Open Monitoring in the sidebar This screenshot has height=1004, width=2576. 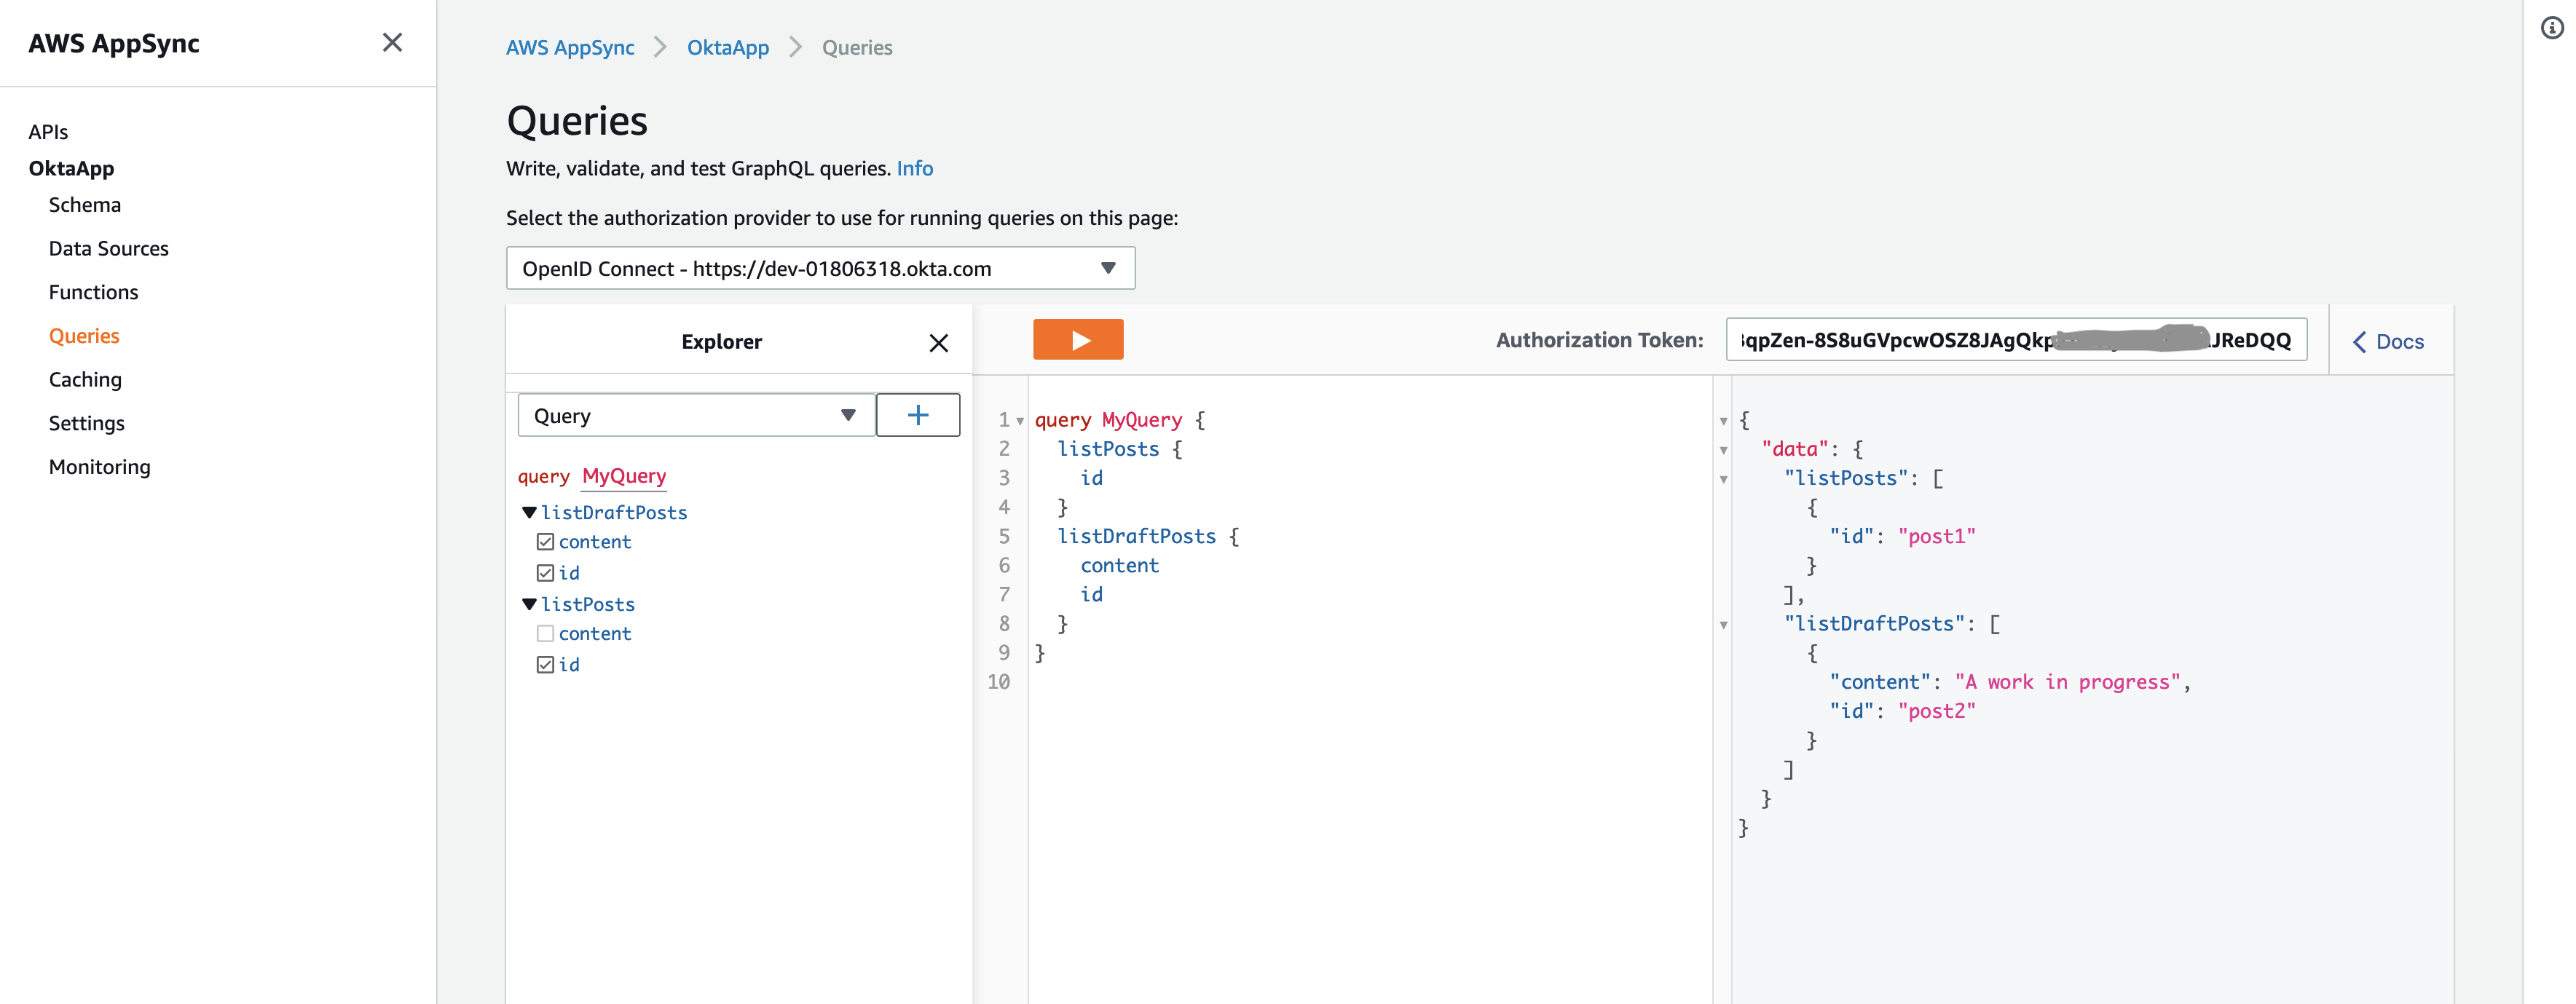99,467
